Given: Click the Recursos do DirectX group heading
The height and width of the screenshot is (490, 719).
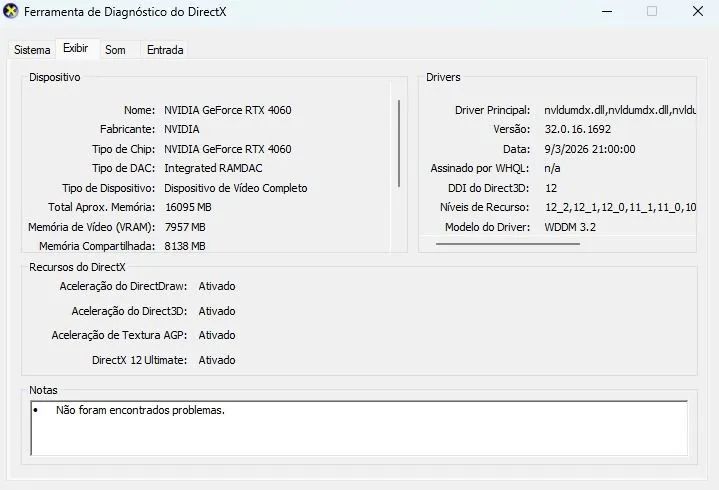Looking at the screenshot, I should pos(77,267).
